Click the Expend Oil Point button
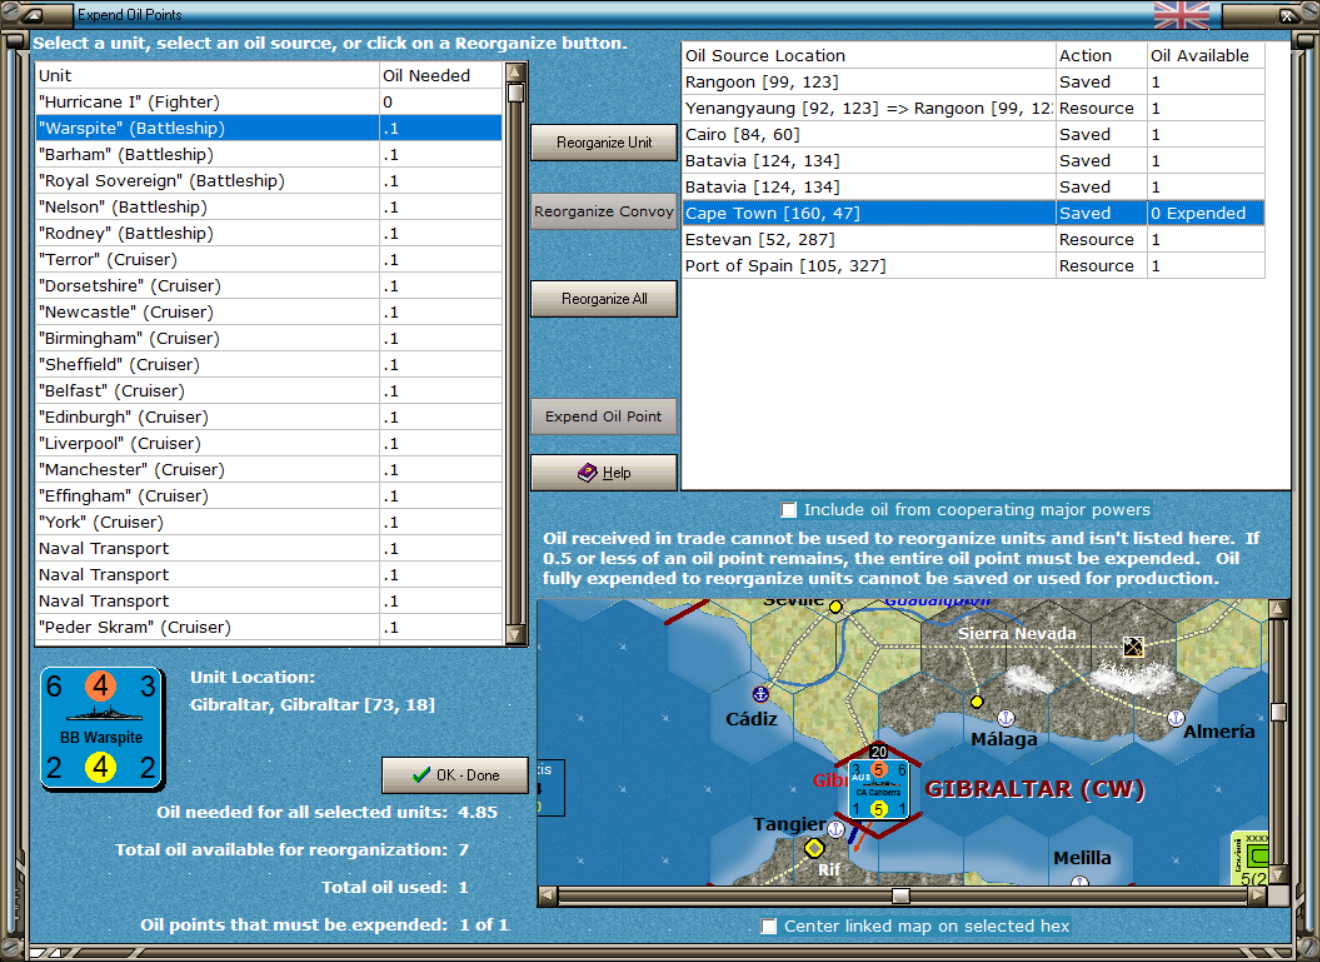Image resolution: width=1320 pixels, height=962 pixels. click(x=604, y=416)
